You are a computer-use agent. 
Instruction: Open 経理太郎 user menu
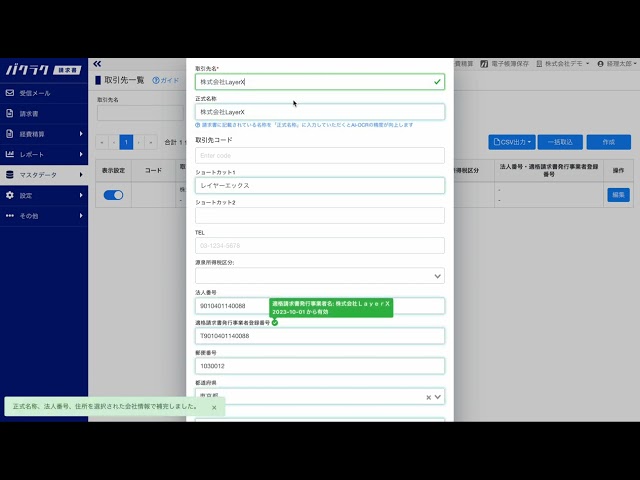(617, 64)
